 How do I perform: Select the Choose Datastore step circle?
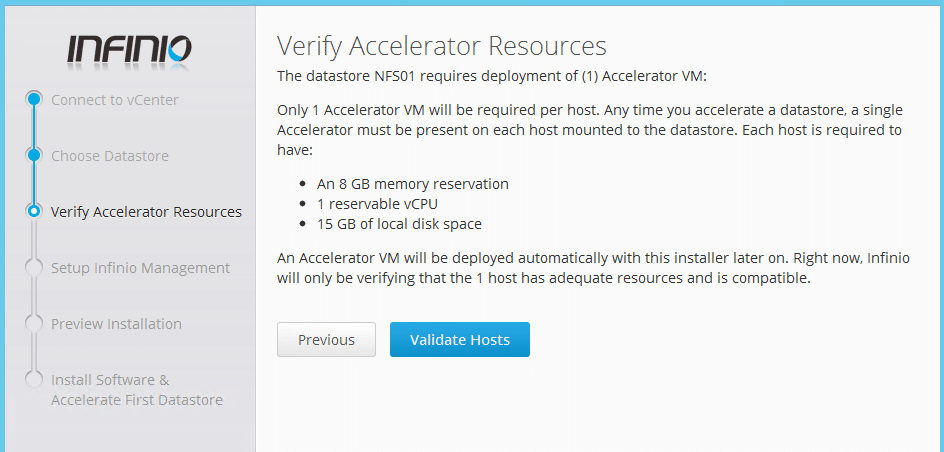(x=34, y=155)
